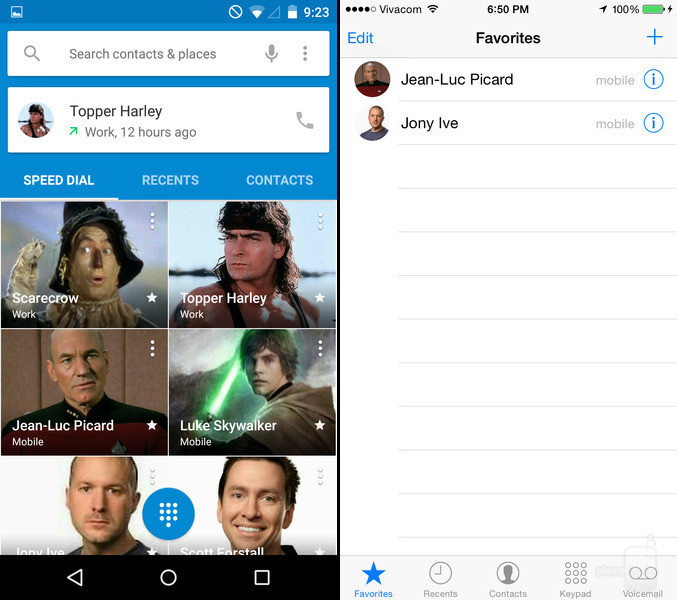Image resolution: width=677 pixels, height=600 pixels.
Task: Tap the voice search microphone icon
Action: coord(271,54)
